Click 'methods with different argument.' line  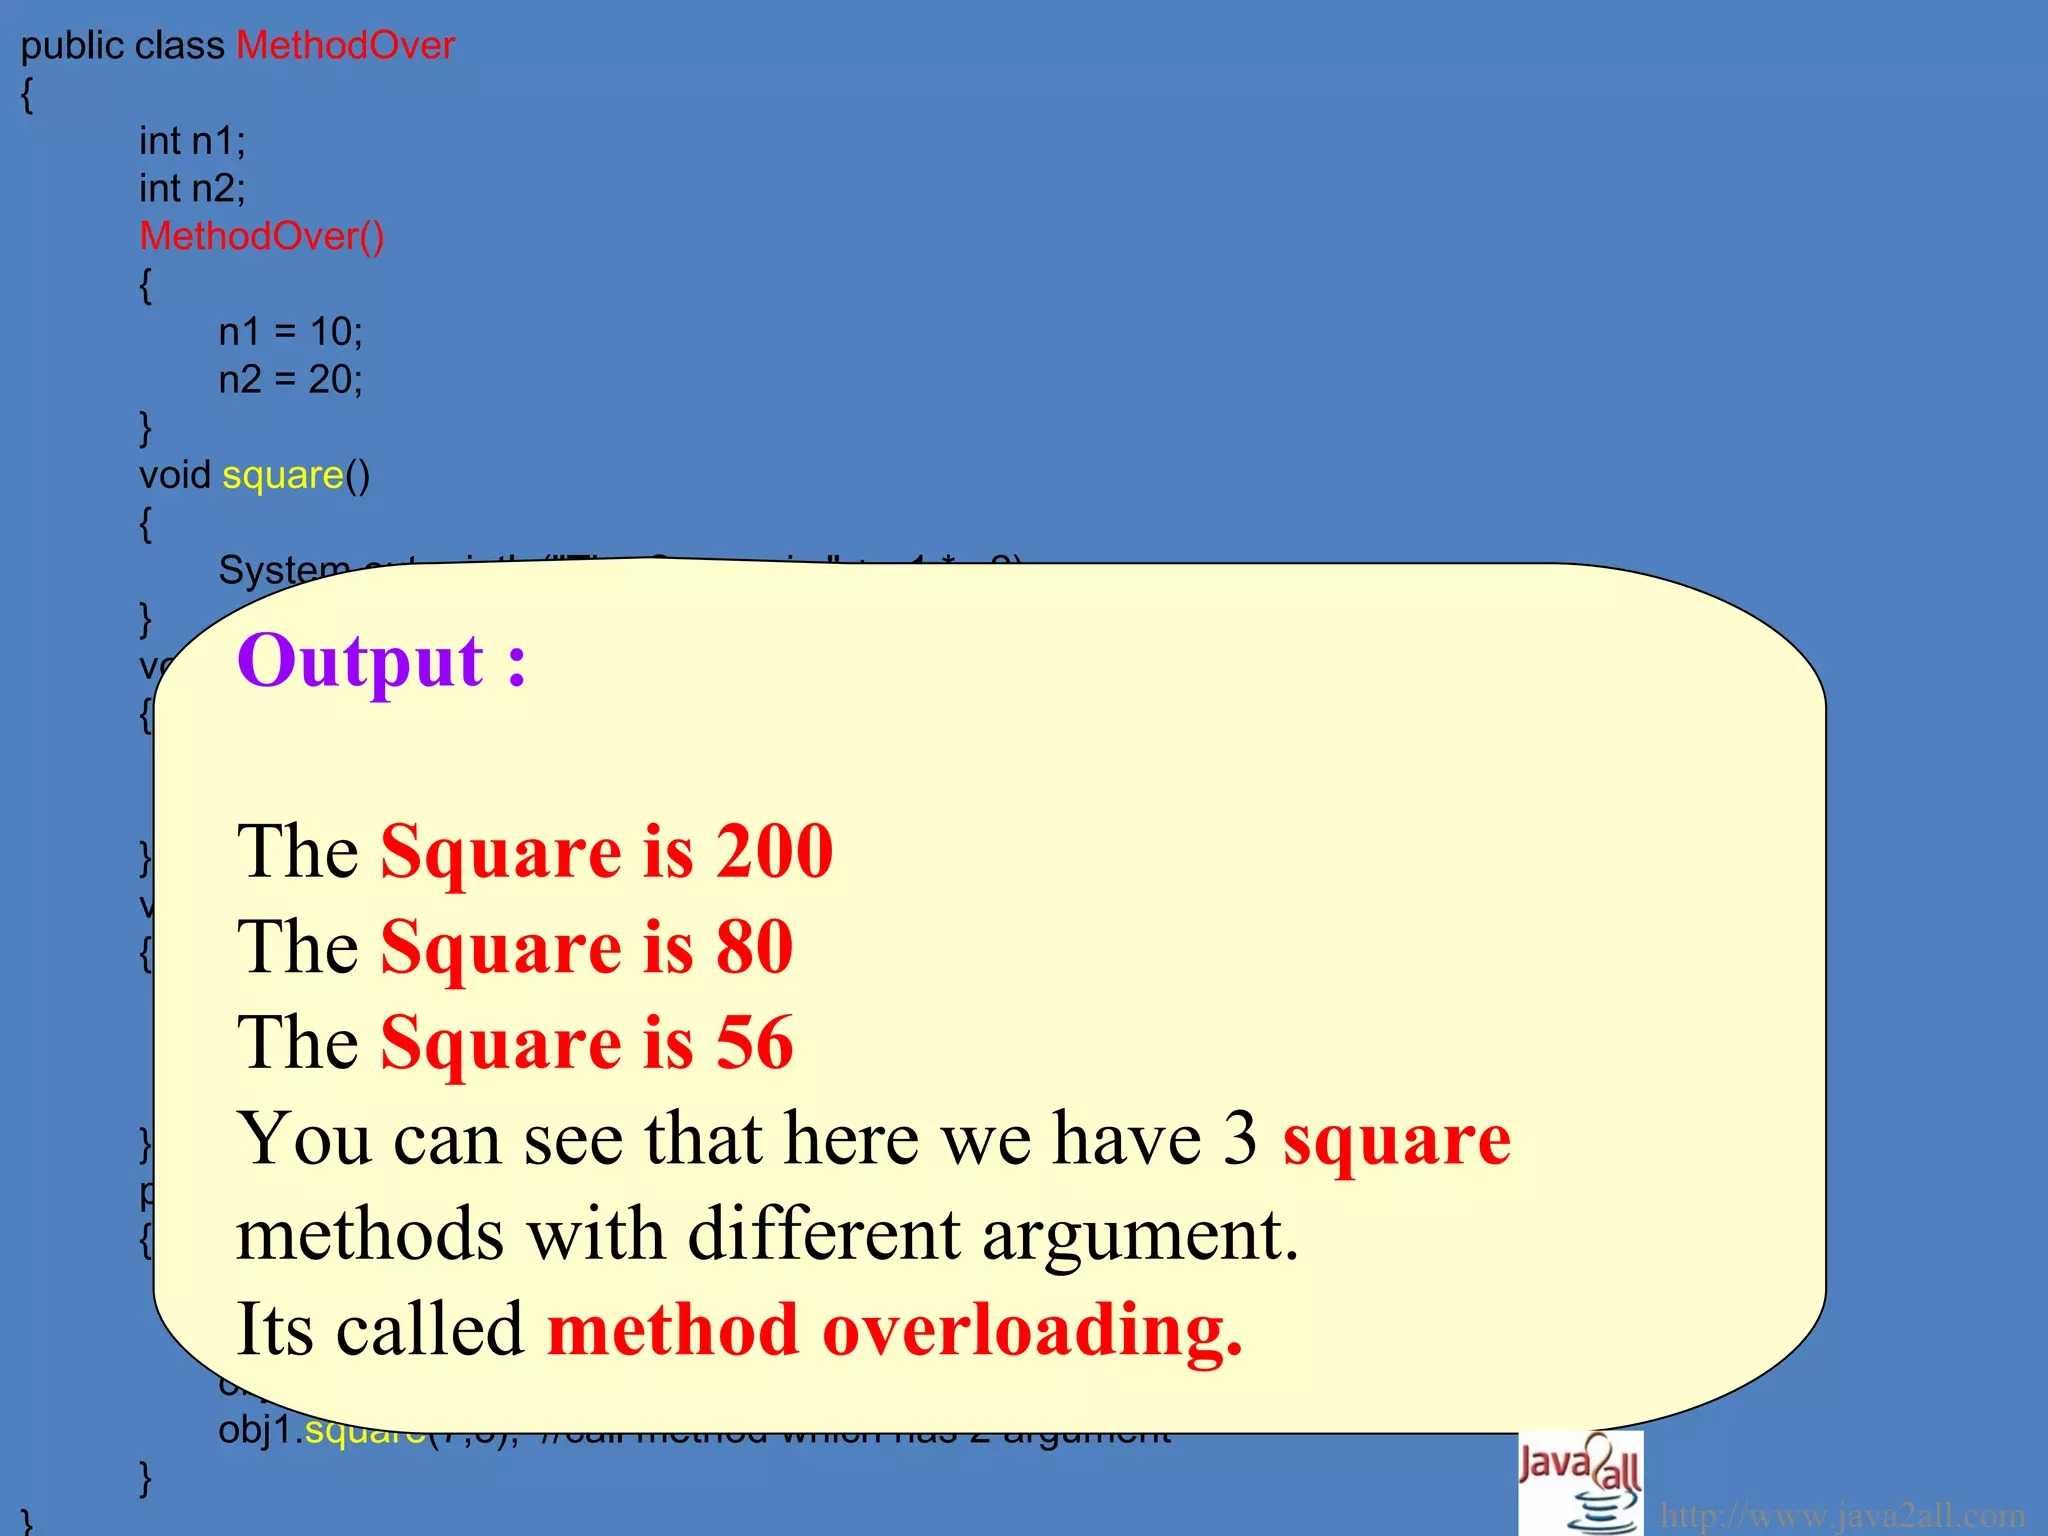coord(767,1235)
